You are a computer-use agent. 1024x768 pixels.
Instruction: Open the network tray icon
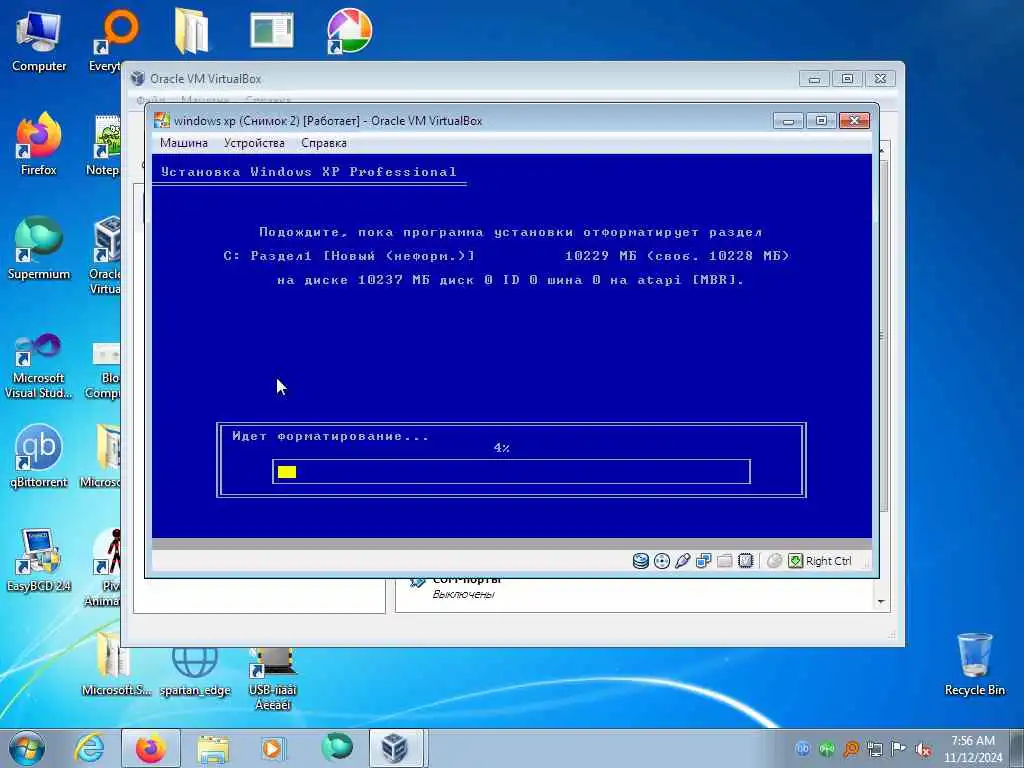point(875,749)
